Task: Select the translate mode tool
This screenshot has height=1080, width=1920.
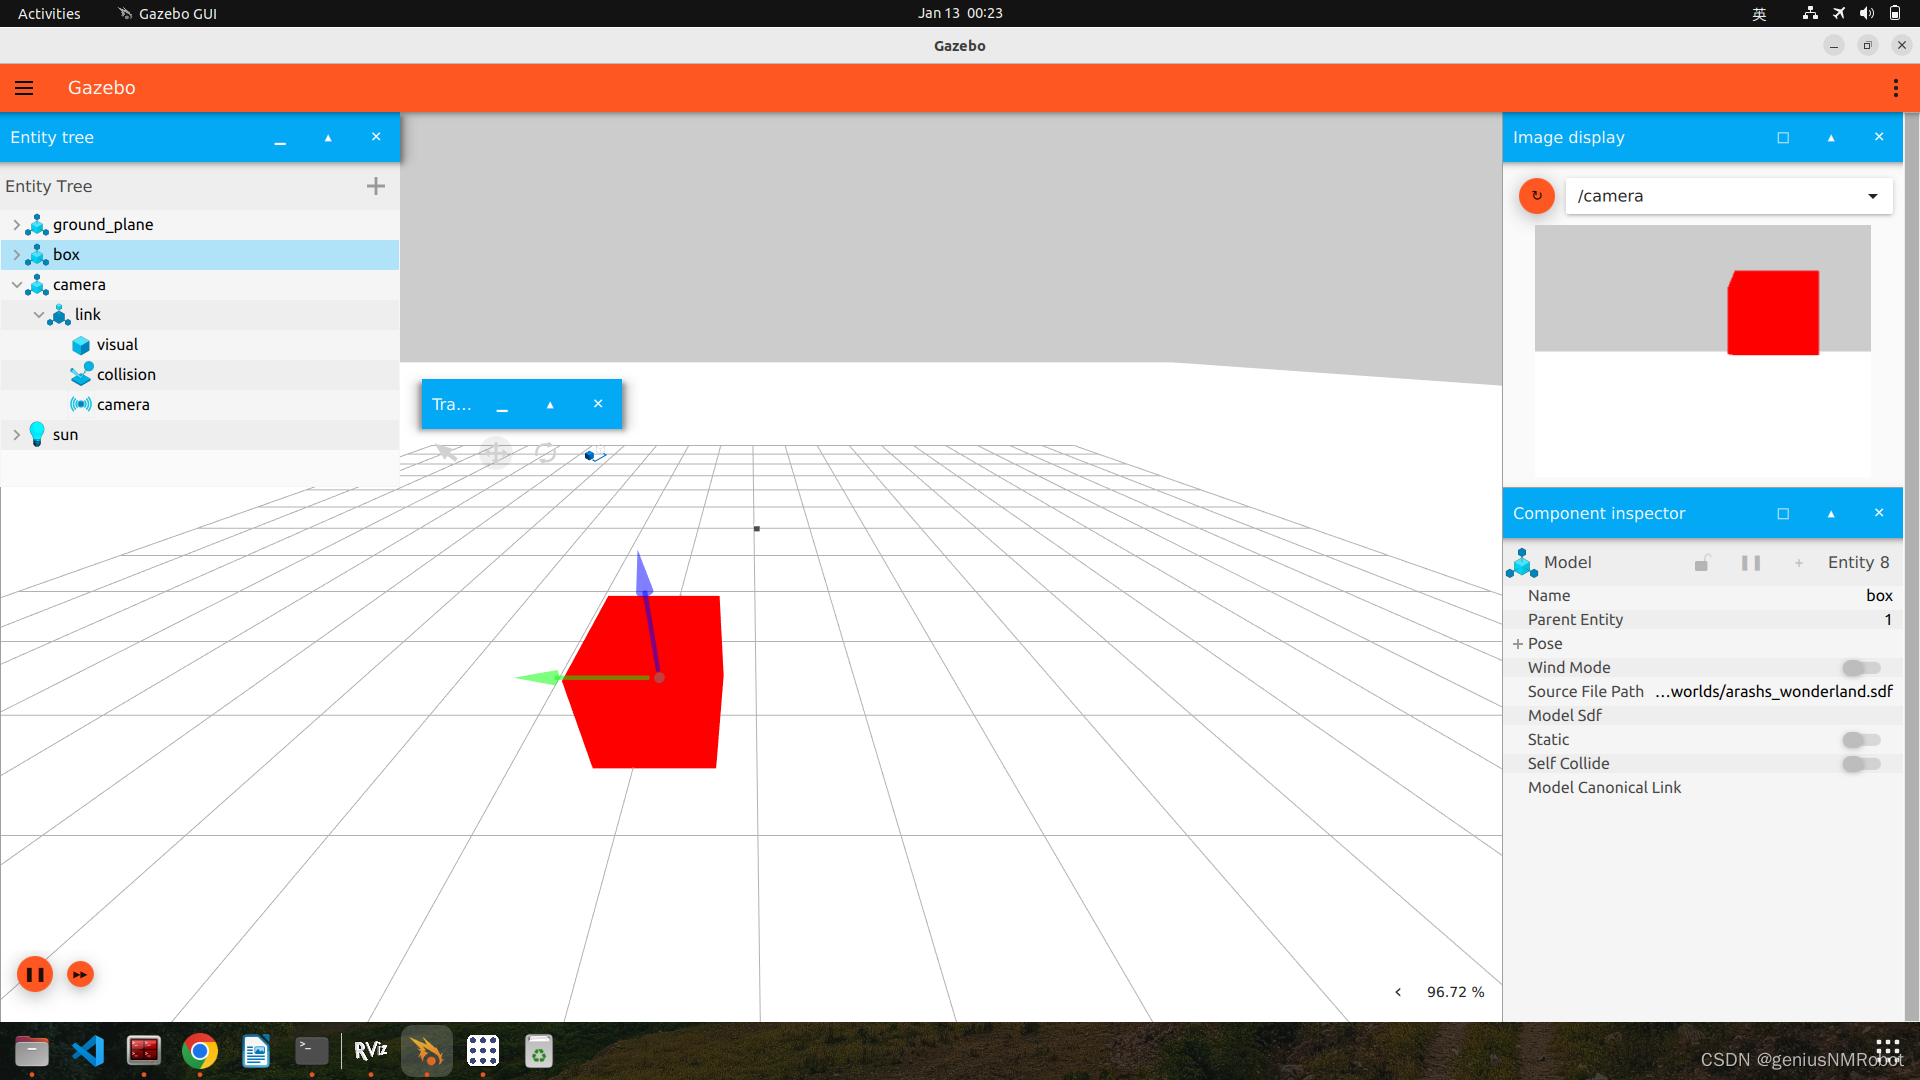Action: point(495,453)
